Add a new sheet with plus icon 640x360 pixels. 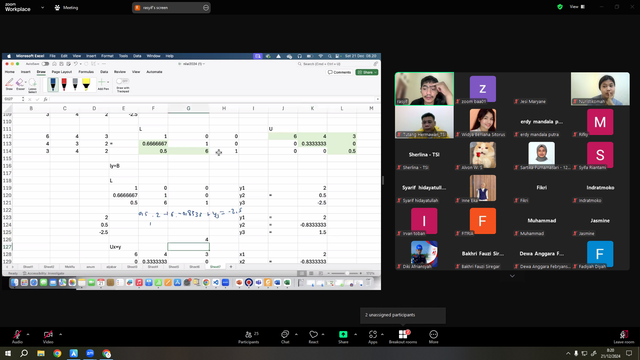pyautogui.click(x=231, y=267)
